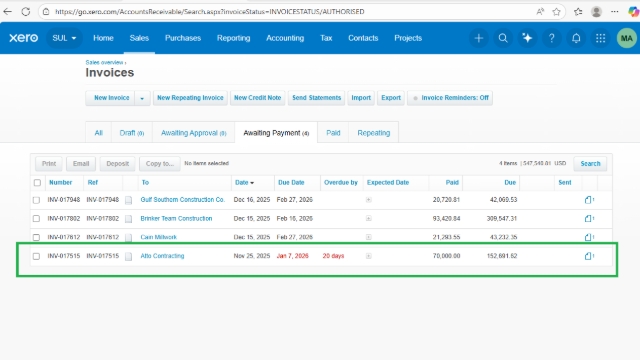Screen dimensions: 640x360
Task: Select the INV-017812 row checkbox
Action: [x=36, y=237]
